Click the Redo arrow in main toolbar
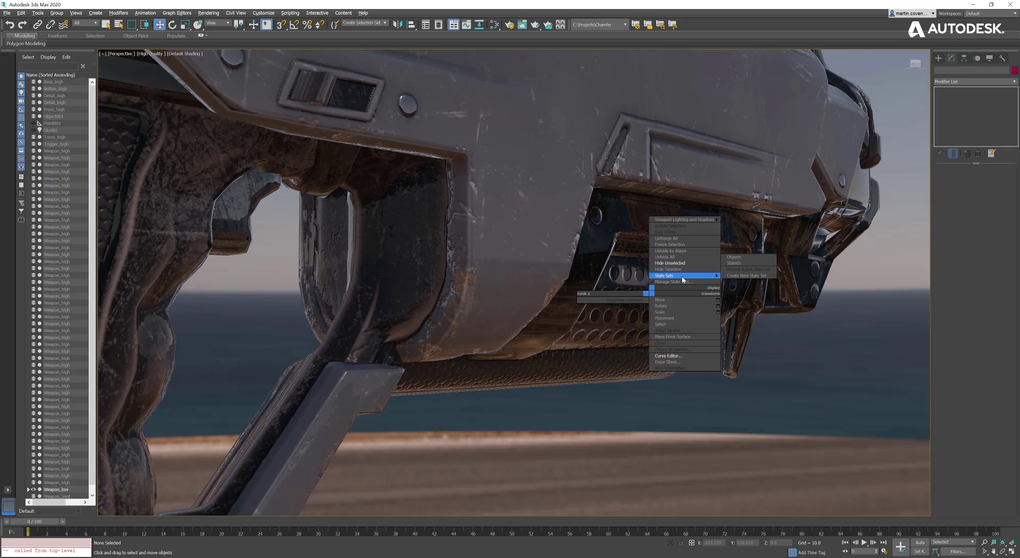1020x558 pixels. 22,25
